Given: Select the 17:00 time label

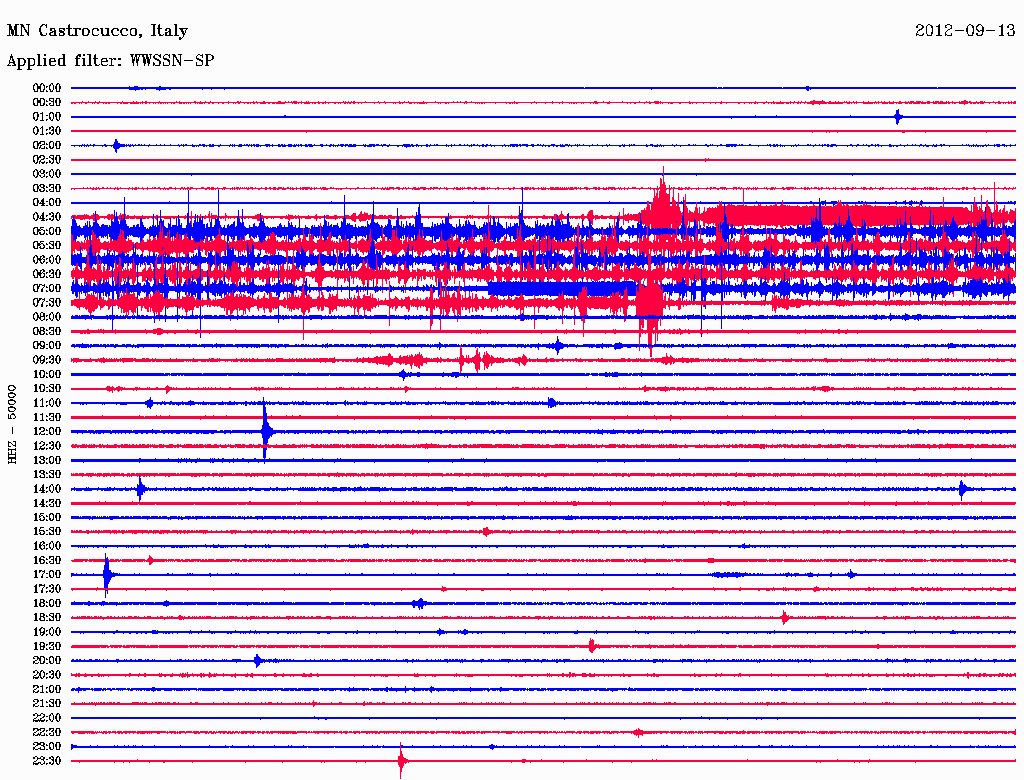Looking at the screenshot, I should (x=47, y=575).
